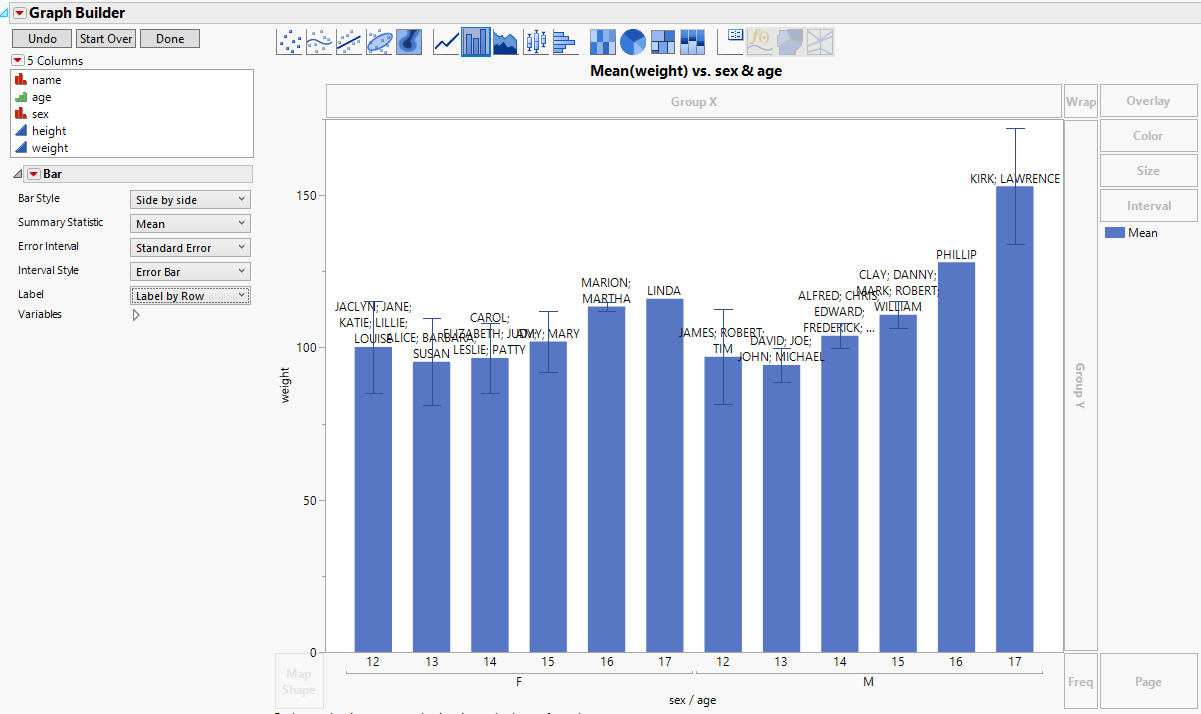The image size is (1201, 714).
Task: Select the Points chart element icon
Action: (x=289, y=42)
